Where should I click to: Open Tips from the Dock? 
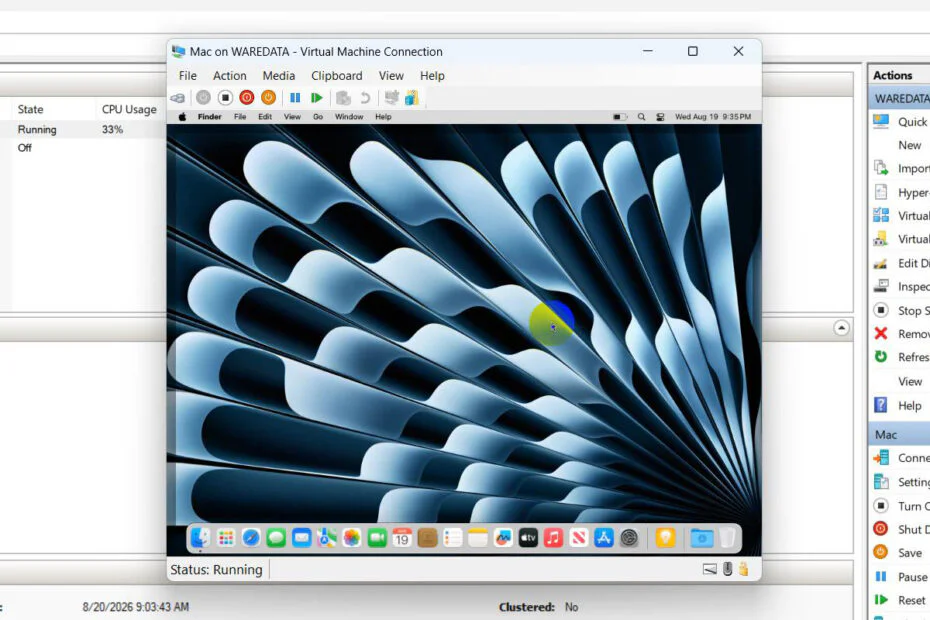point(665,538)
